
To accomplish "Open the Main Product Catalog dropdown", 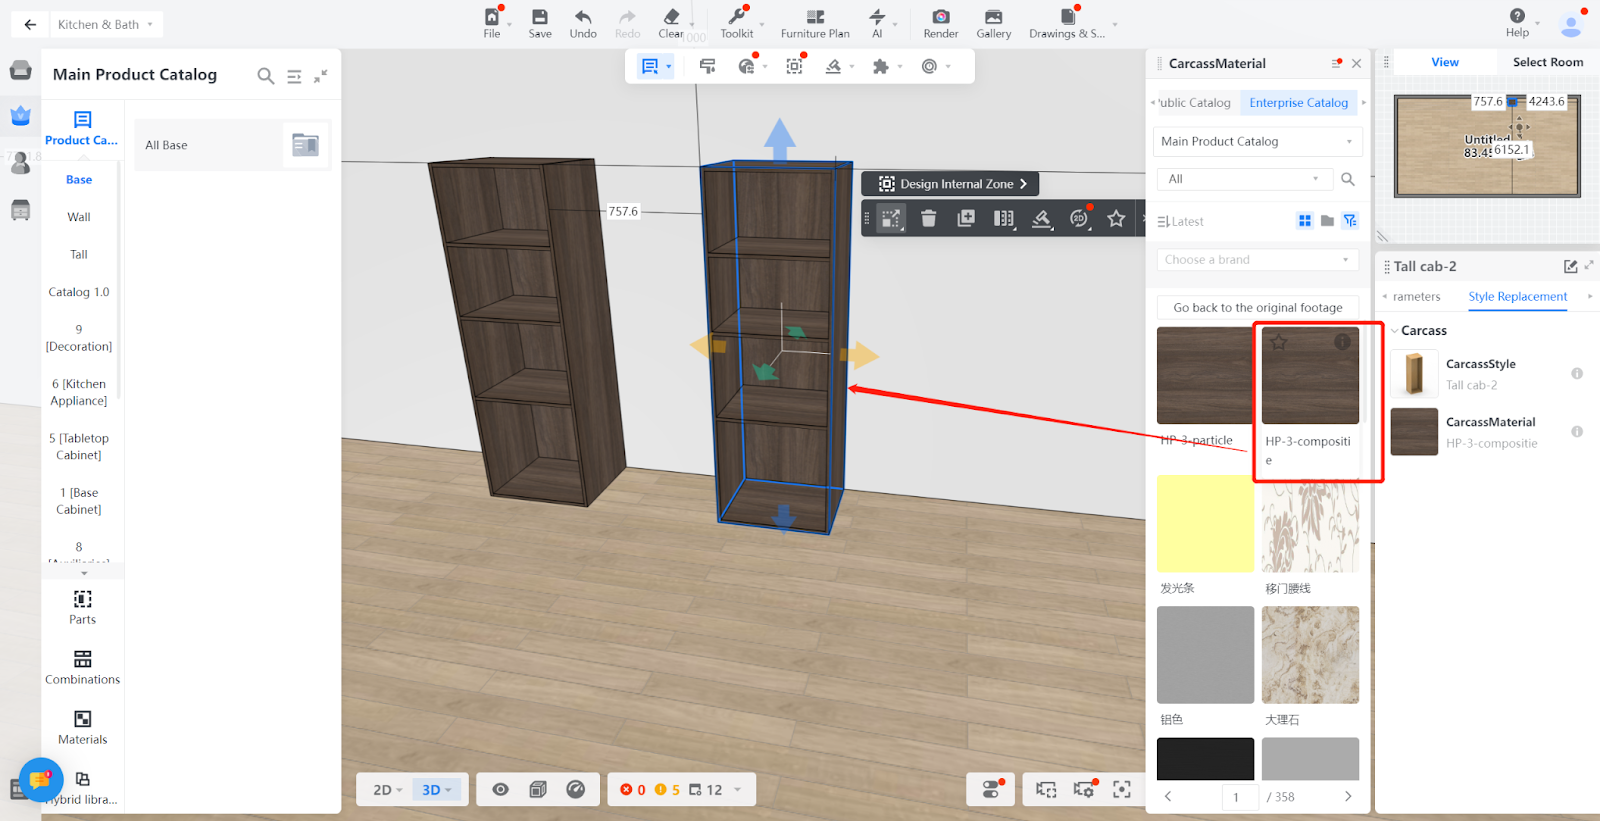I will [1256, 142].
